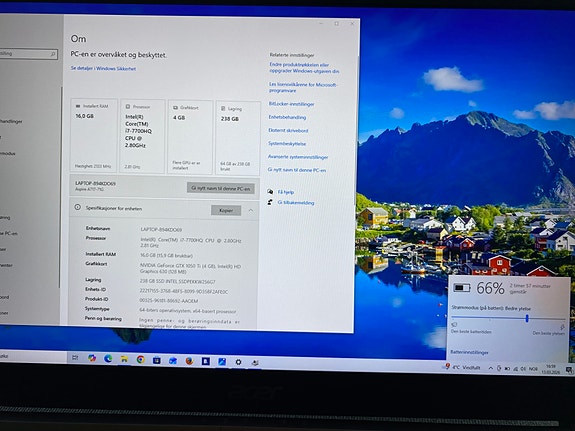Click the Settings gear in the taskbar
The image size is (575, 431).
coord(238,362)
